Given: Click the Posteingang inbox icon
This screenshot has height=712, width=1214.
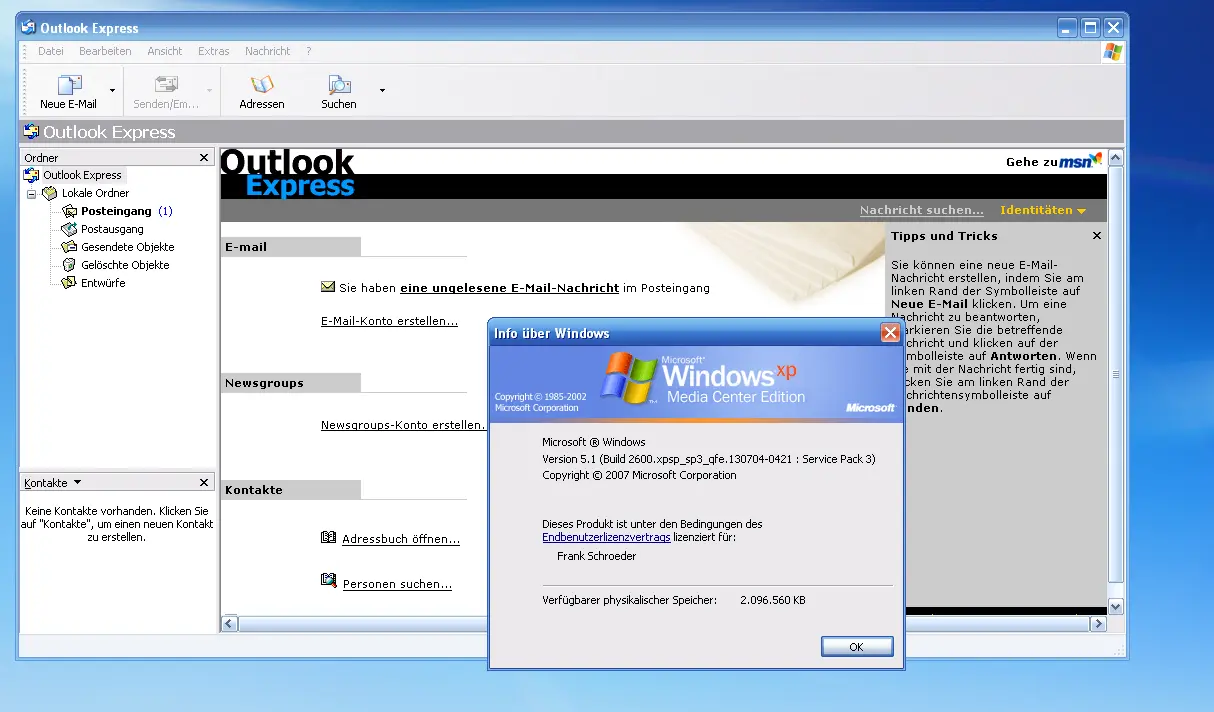Looking at the screenshot, I should 69,211.
